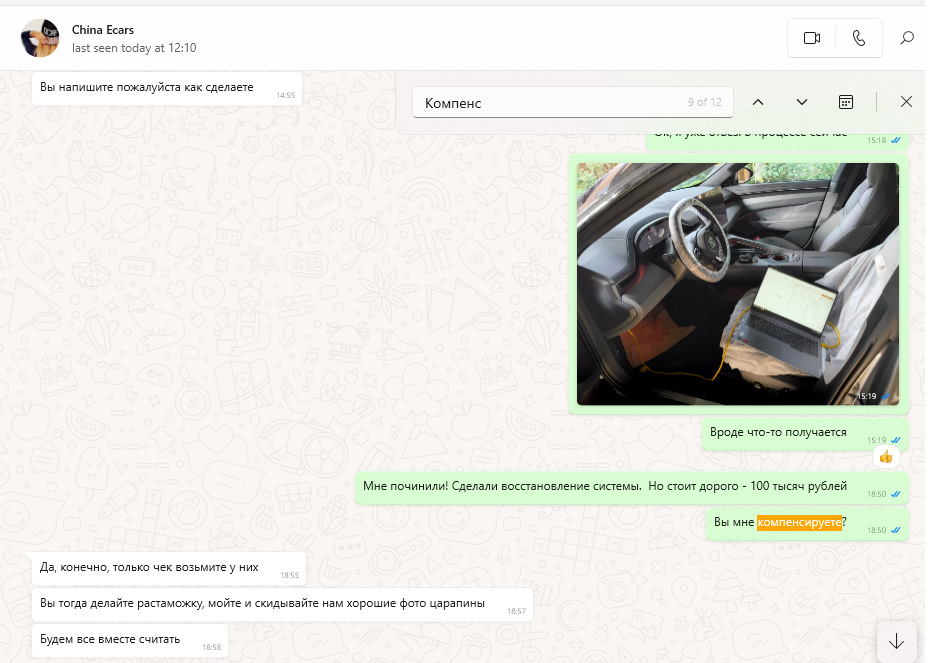Click the Компенс search input field
This screenshot has width=931, height=663.
572,103
